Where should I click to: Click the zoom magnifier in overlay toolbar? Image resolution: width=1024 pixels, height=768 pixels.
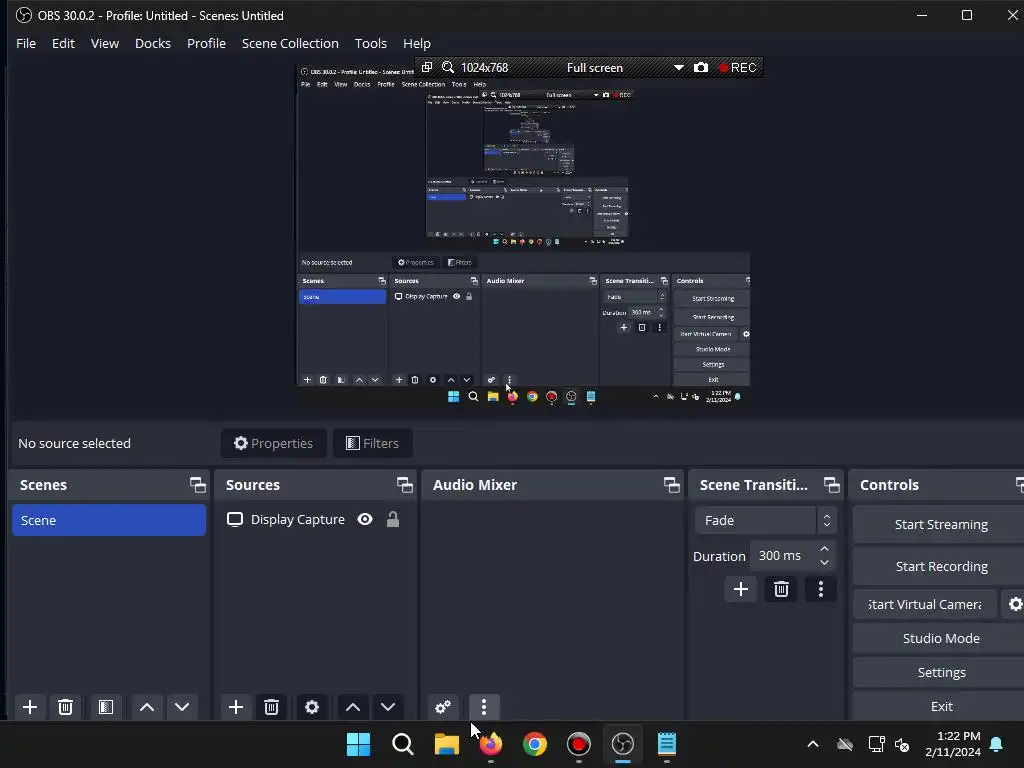click(448, 67)
